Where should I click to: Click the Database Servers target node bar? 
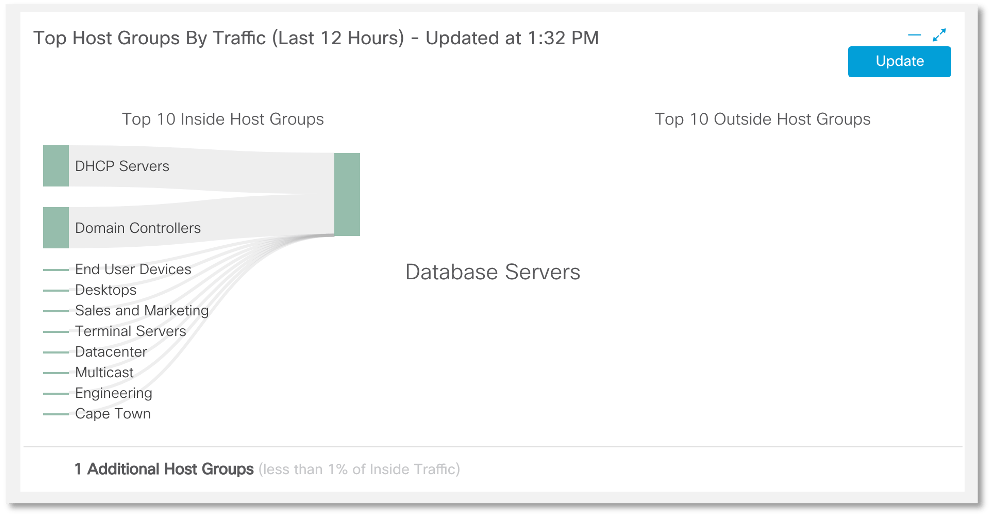tap(347, 194)
